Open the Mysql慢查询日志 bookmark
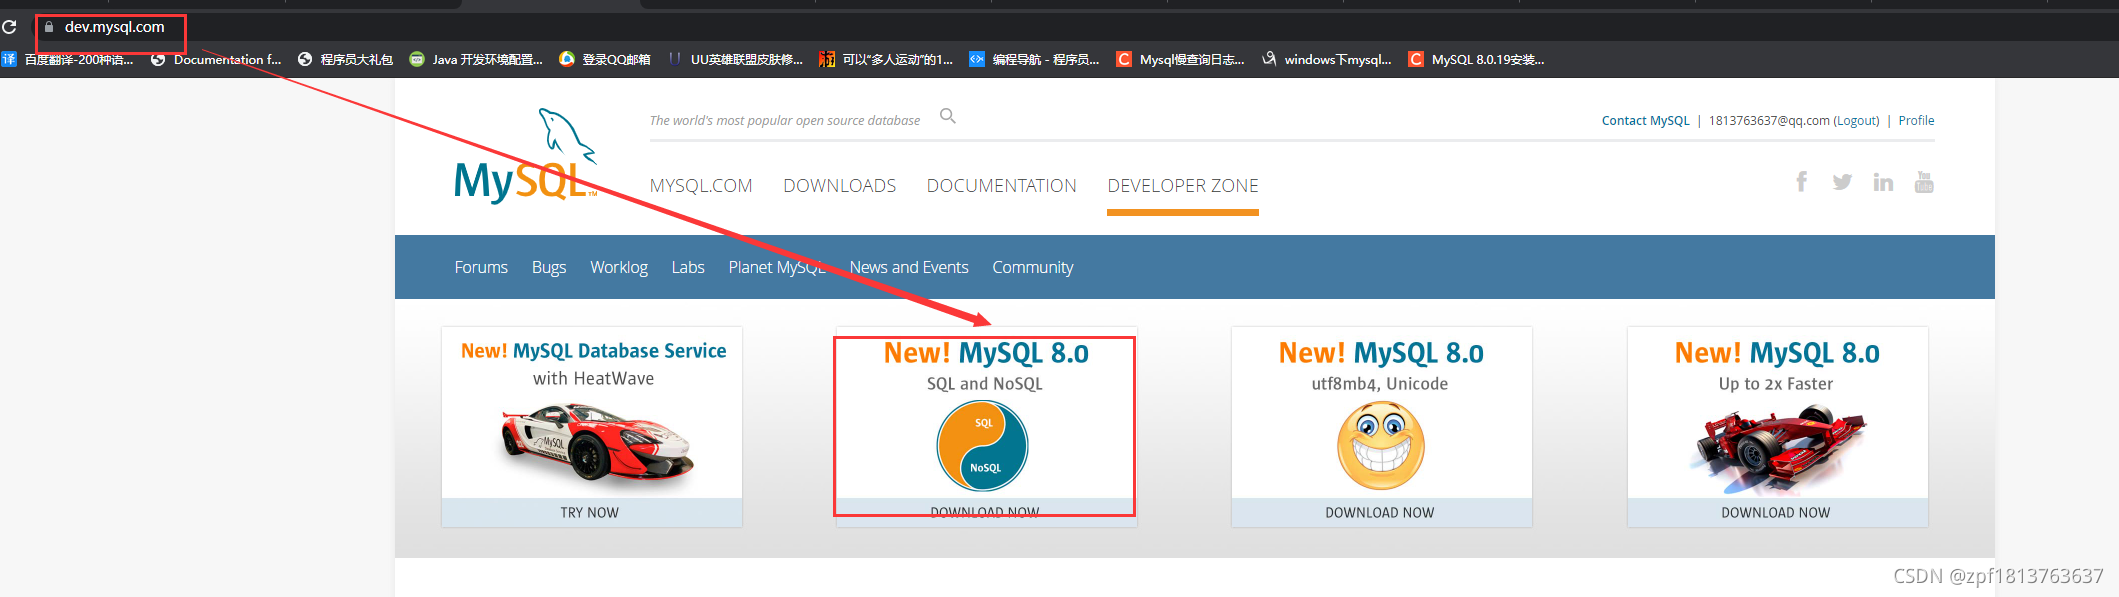Screen dimensions: 2119x597 click(1181, 60)
